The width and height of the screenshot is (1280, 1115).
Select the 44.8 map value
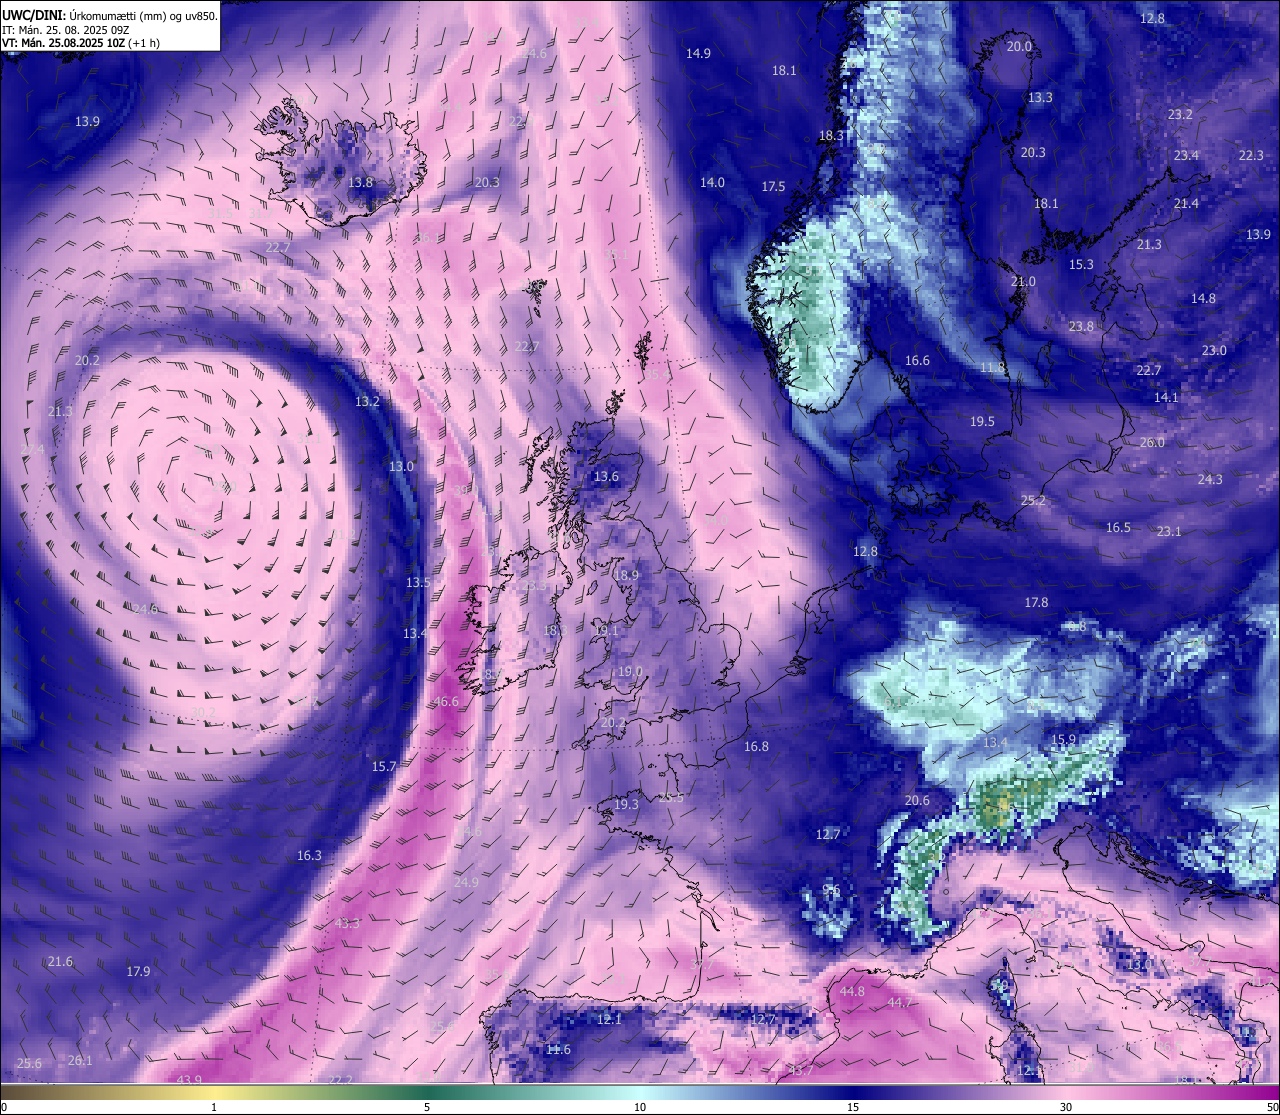(x=852, y=992)
